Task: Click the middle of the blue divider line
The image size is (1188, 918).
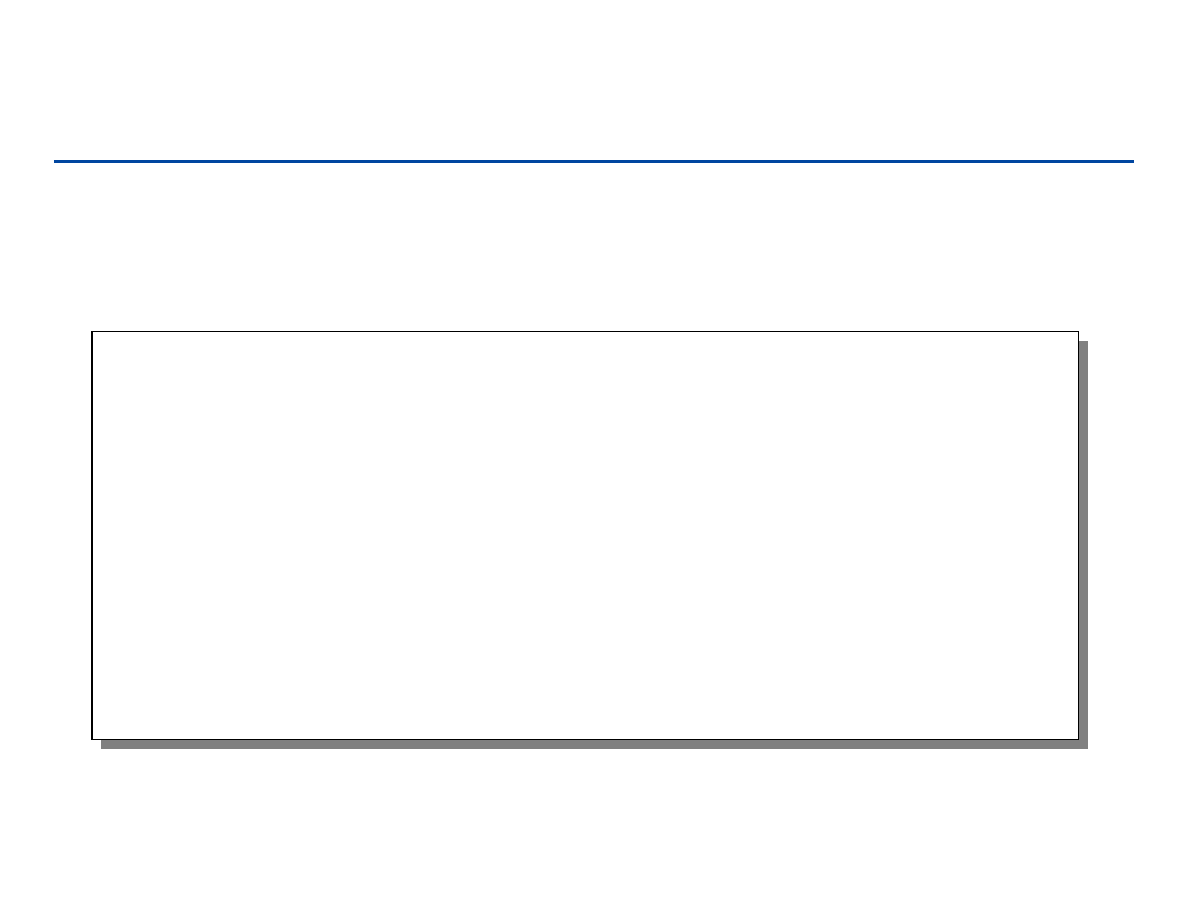Action: [594, 161]
